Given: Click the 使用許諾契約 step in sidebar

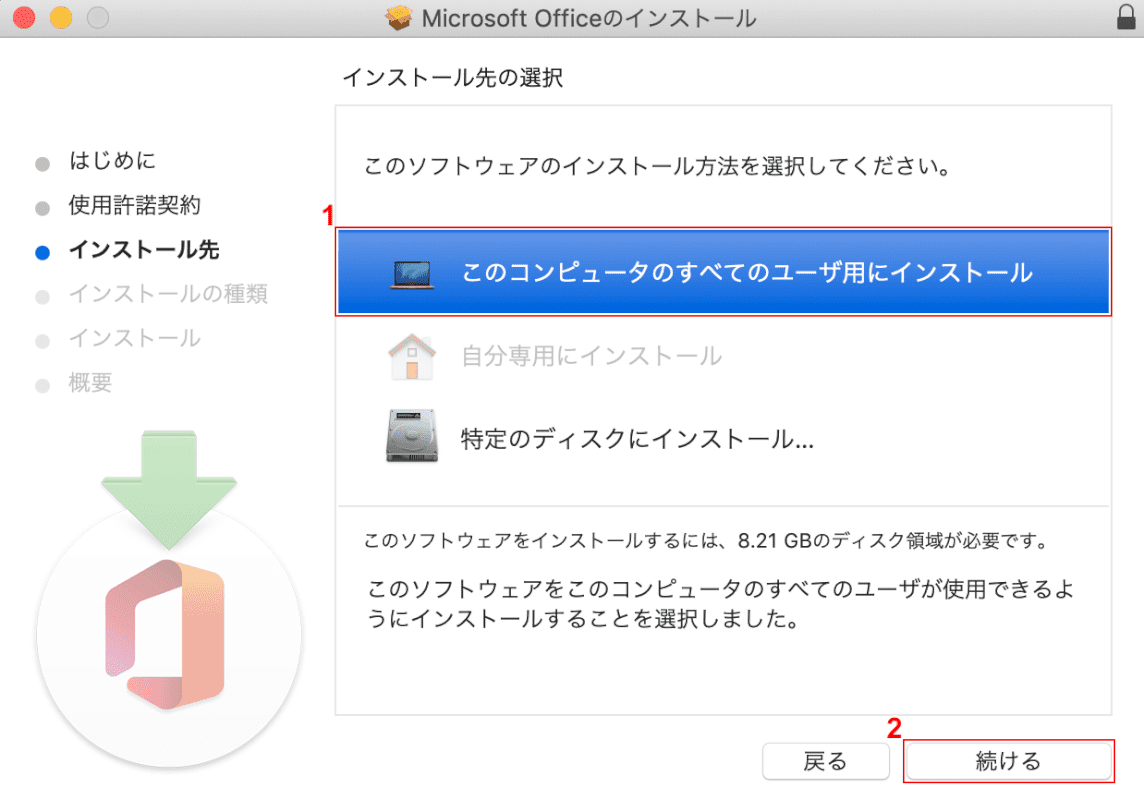Looking at the screenshot, I should tap(134, 205).
